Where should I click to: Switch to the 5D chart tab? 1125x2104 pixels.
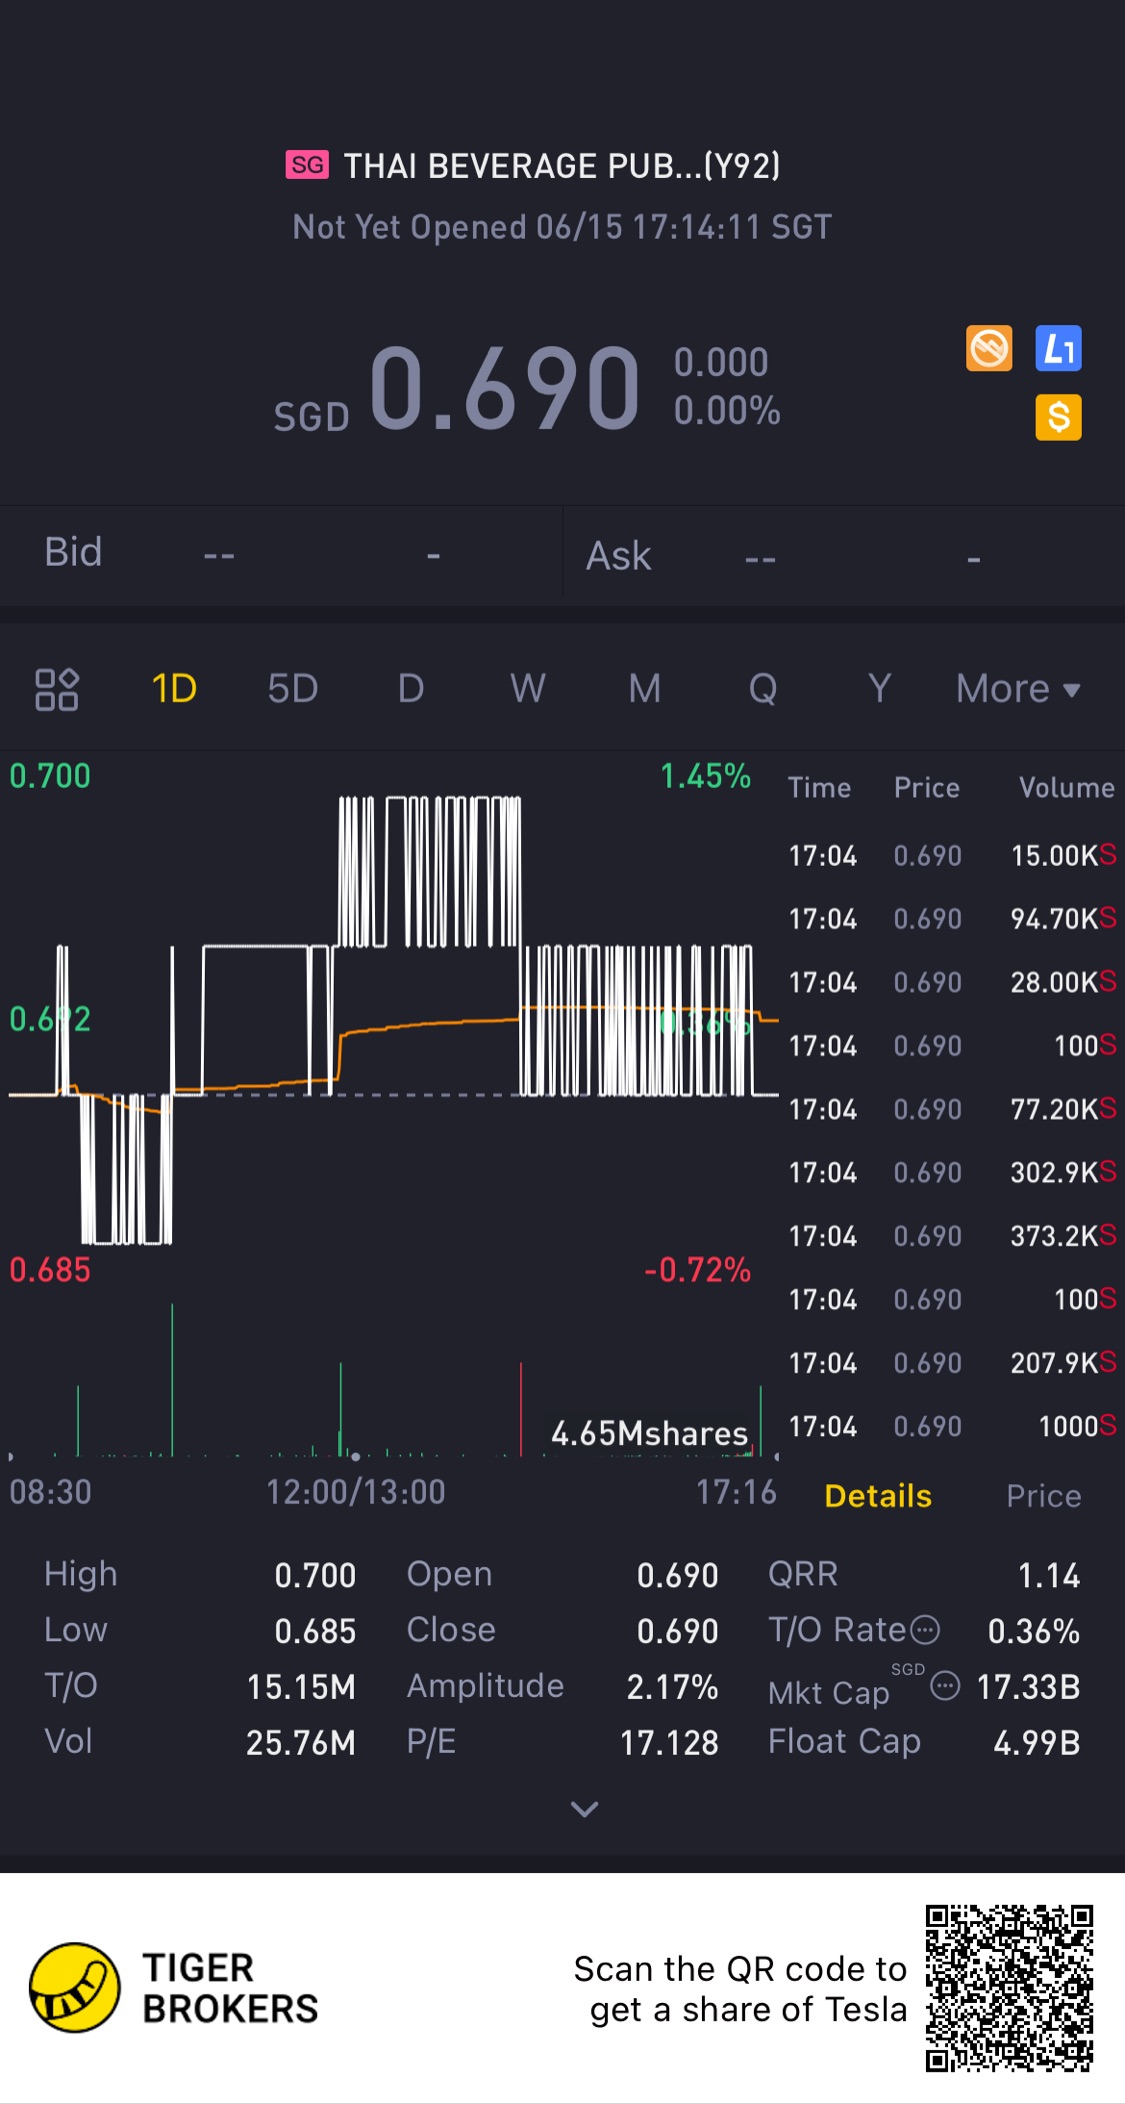(x=292, y=689)
